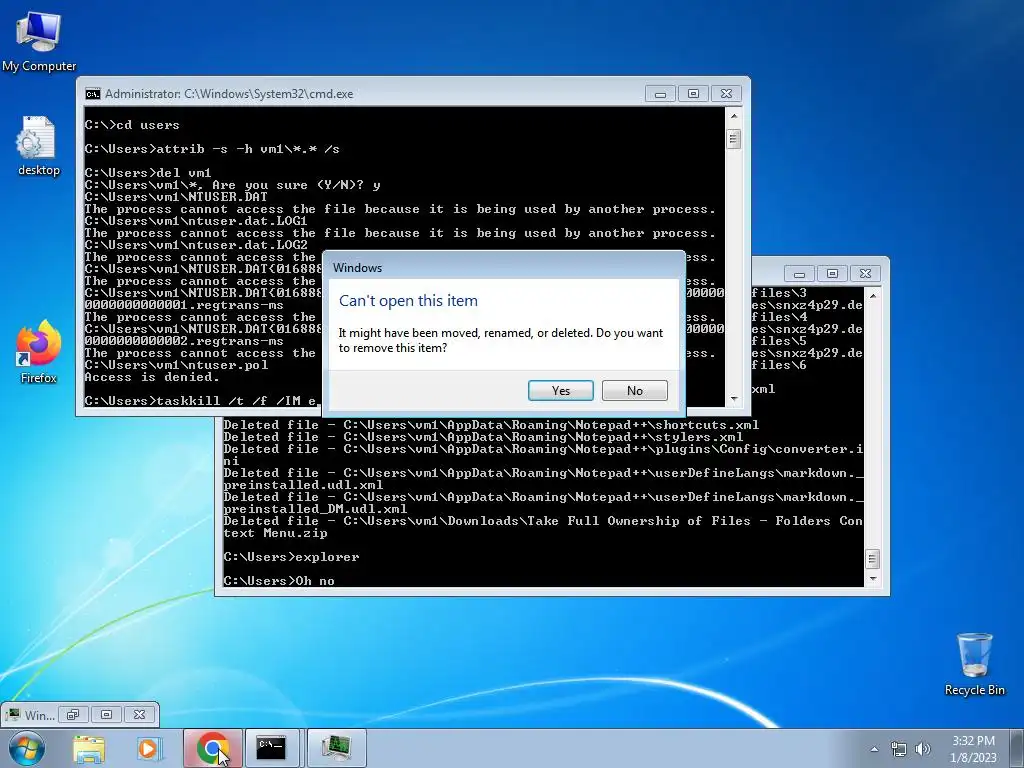Minimize the rear command prompt window
The height and width of the screenshot is (768, 1024).
click(x=799, y=274)
